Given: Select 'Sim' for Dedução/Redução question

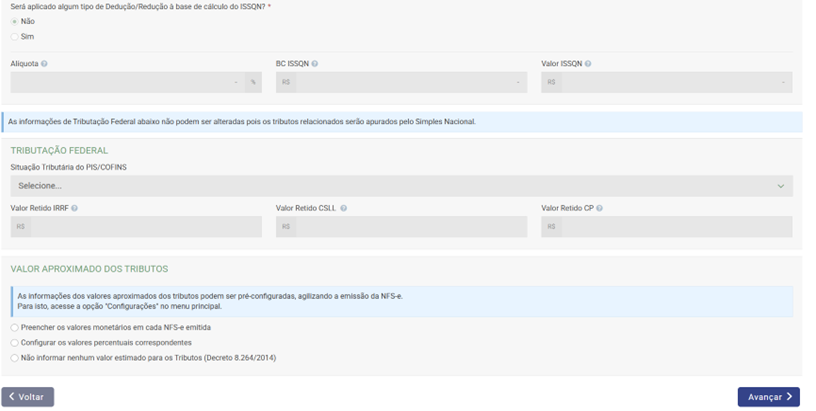Looking at the screenshot, I should coord(14,37).
